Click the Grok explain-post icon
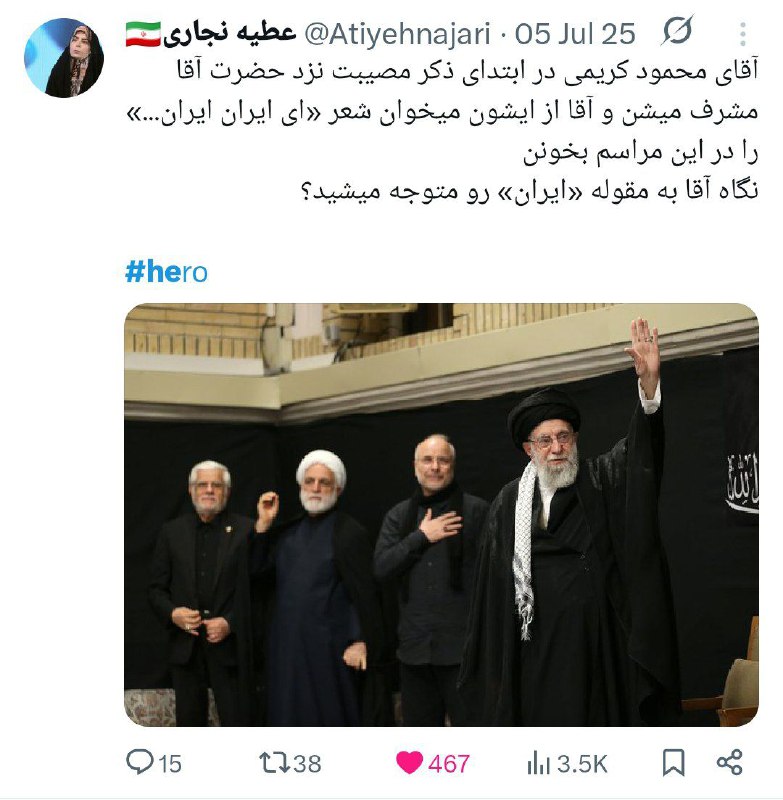Image resolution: width=783 pixels, height=800 pixels. point(677,31)
